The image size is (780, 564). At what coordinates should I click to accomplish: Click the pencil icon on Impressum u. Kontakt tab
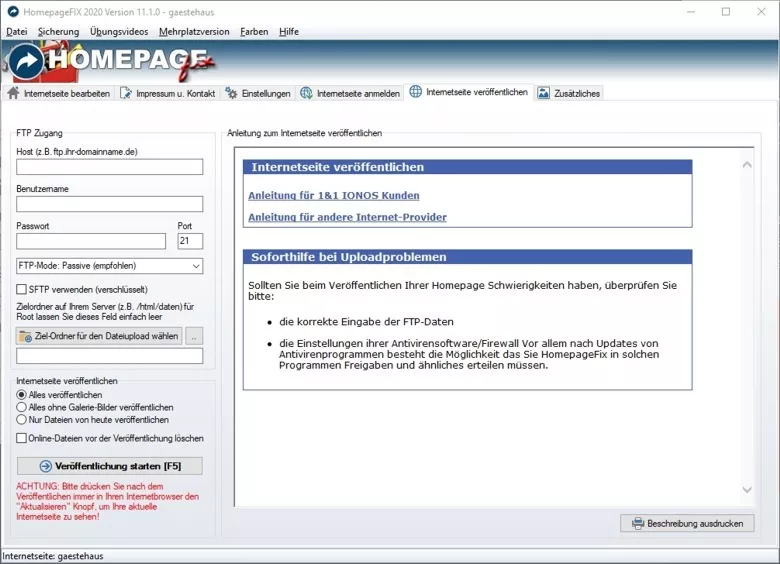126,94
